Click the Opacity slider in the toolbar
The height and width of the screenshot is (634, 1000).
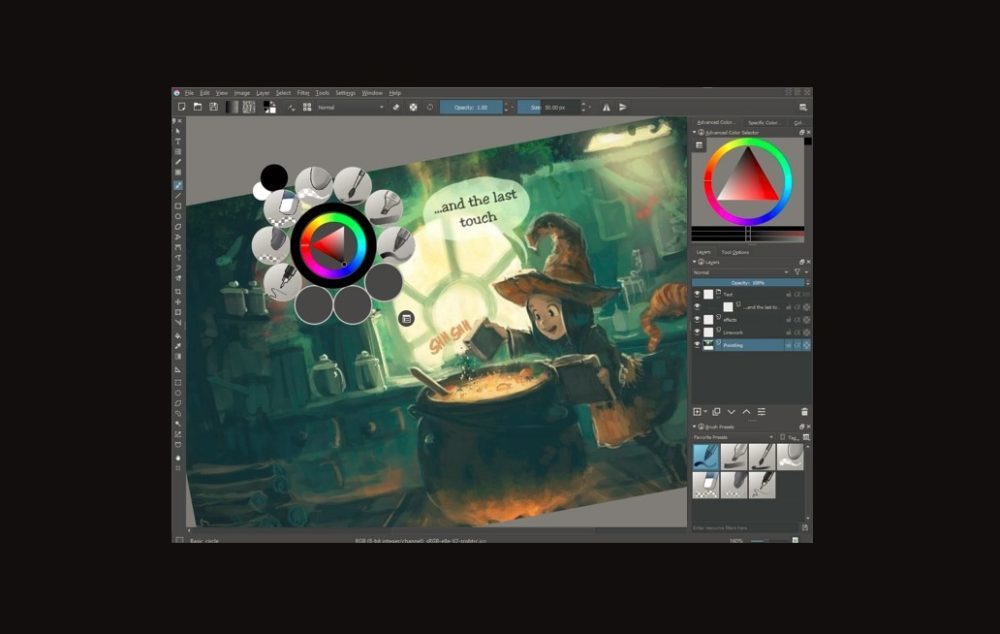tap(470, 107)
